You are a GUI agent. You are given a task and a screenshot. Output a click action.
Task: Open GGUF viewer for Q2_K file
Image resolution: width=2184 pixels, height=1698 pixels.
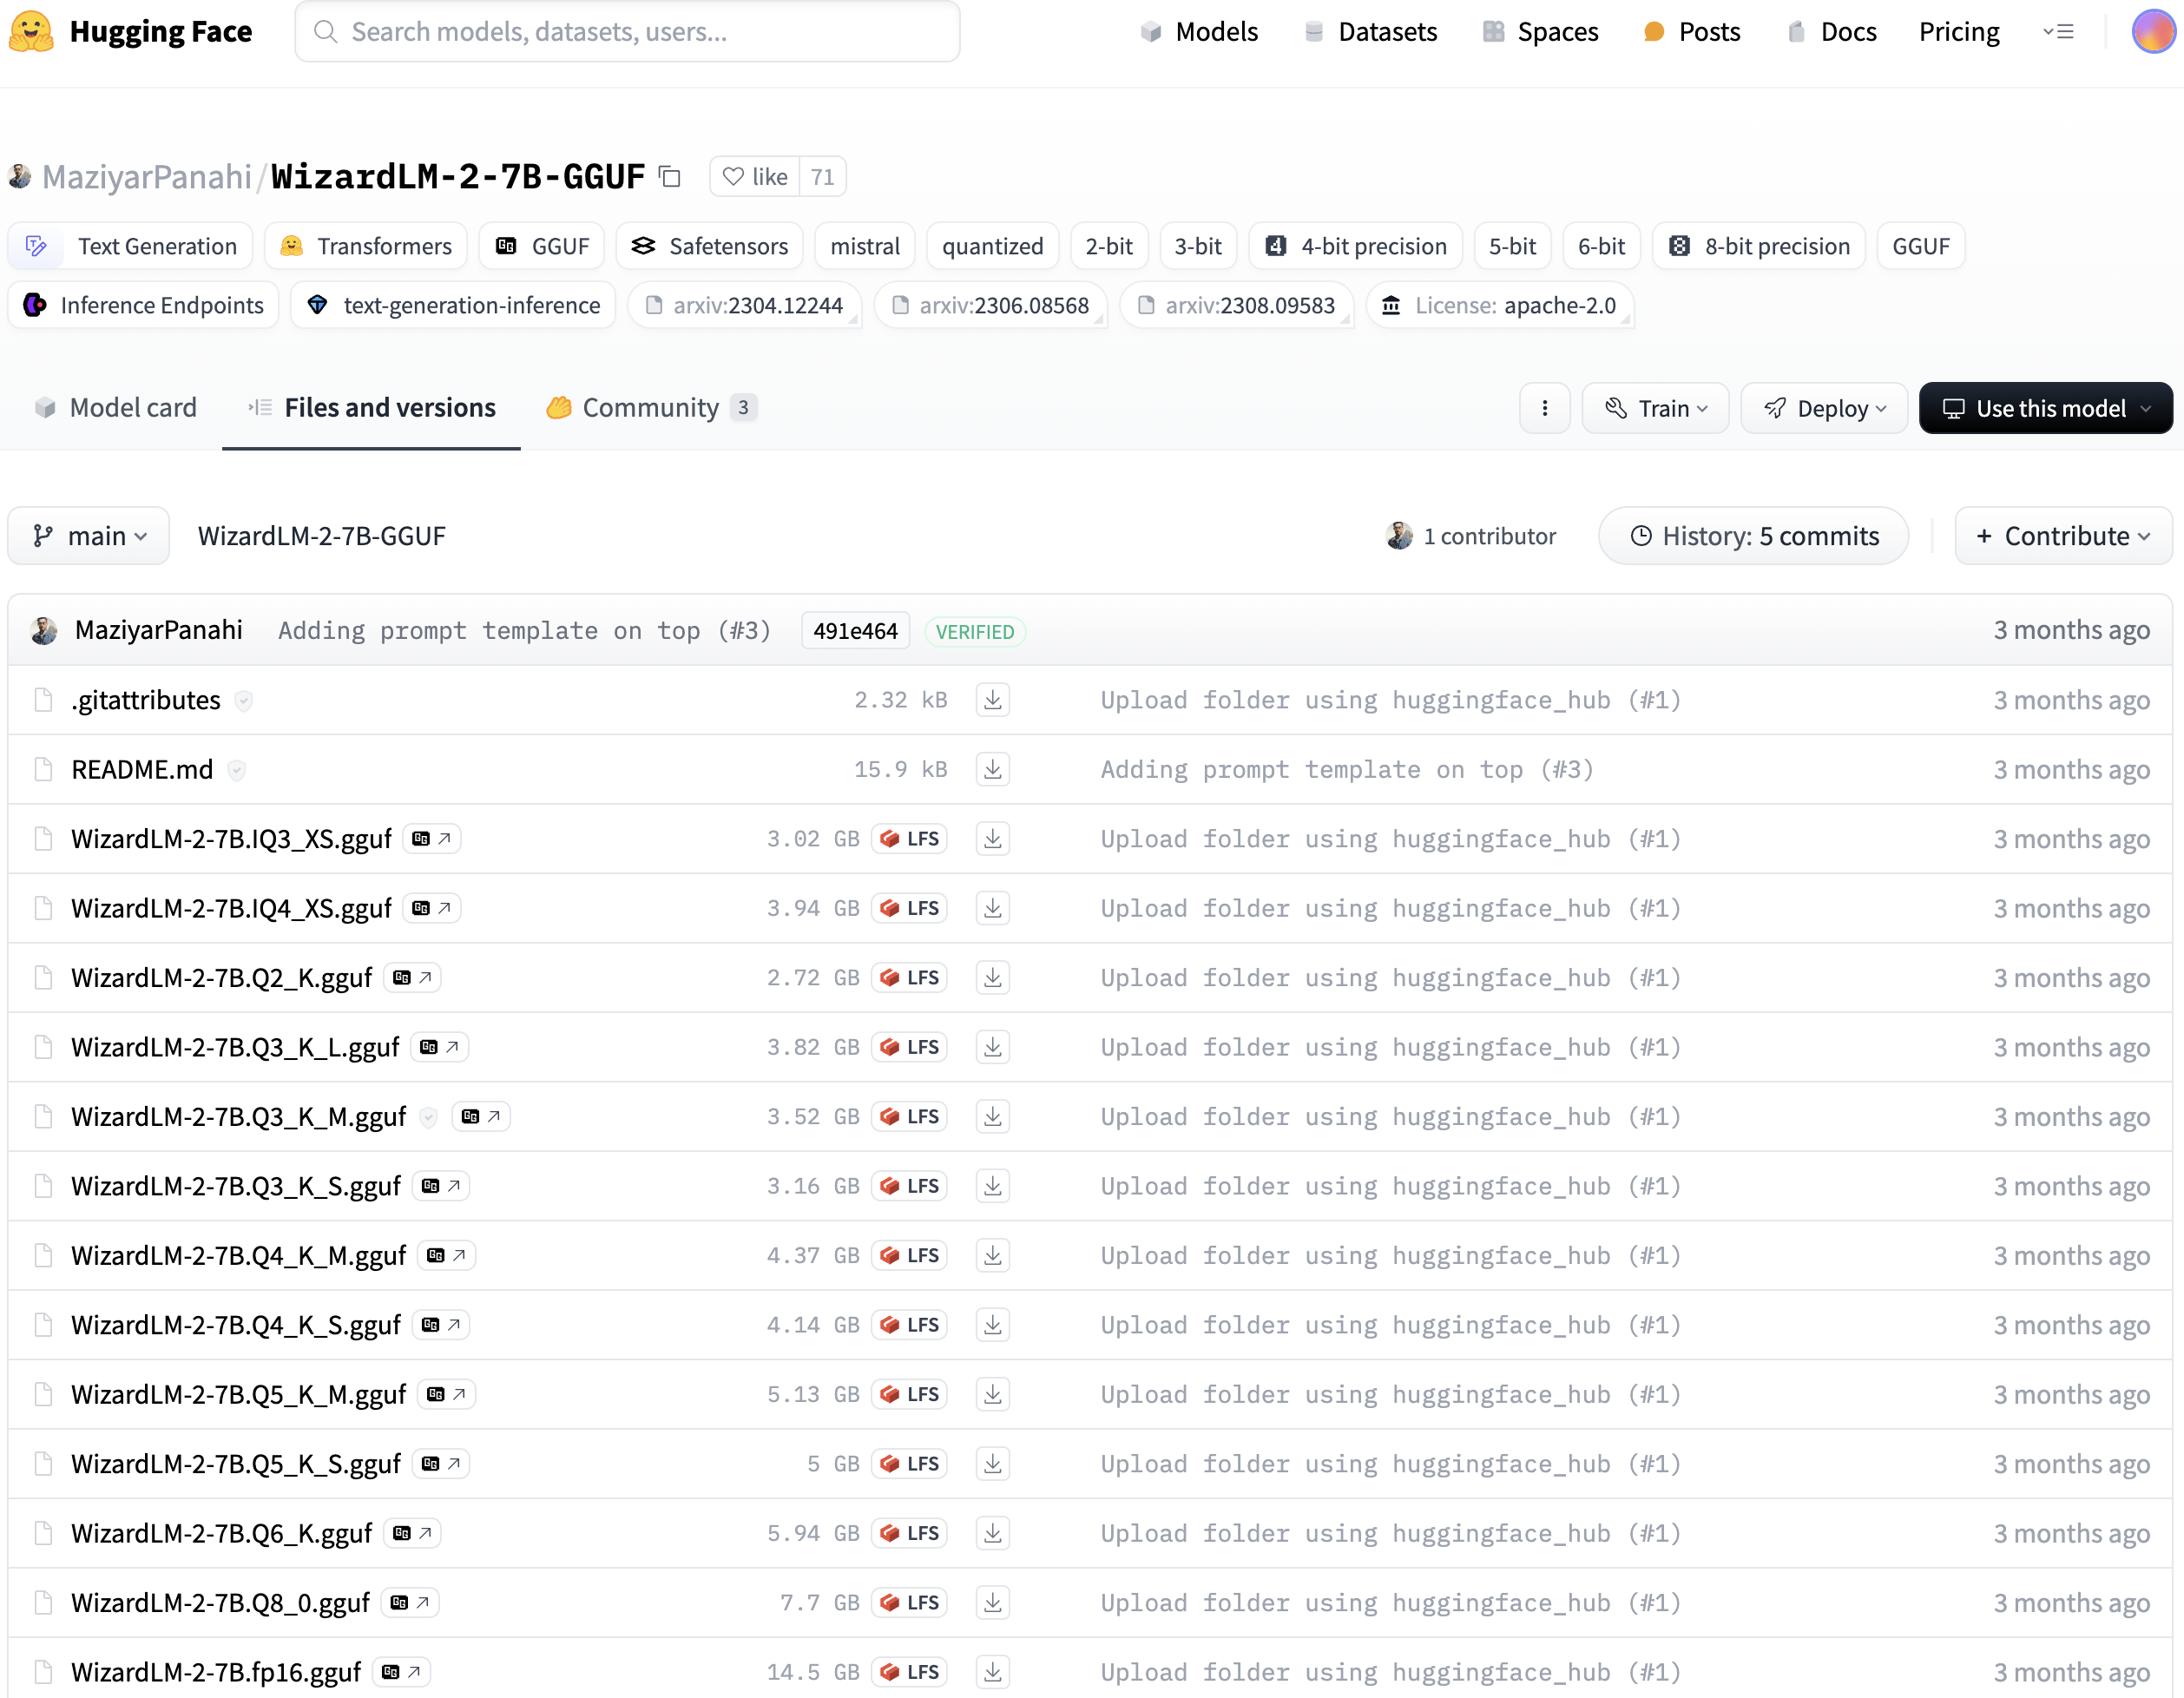pyautogui.click(x=412, y=978)
